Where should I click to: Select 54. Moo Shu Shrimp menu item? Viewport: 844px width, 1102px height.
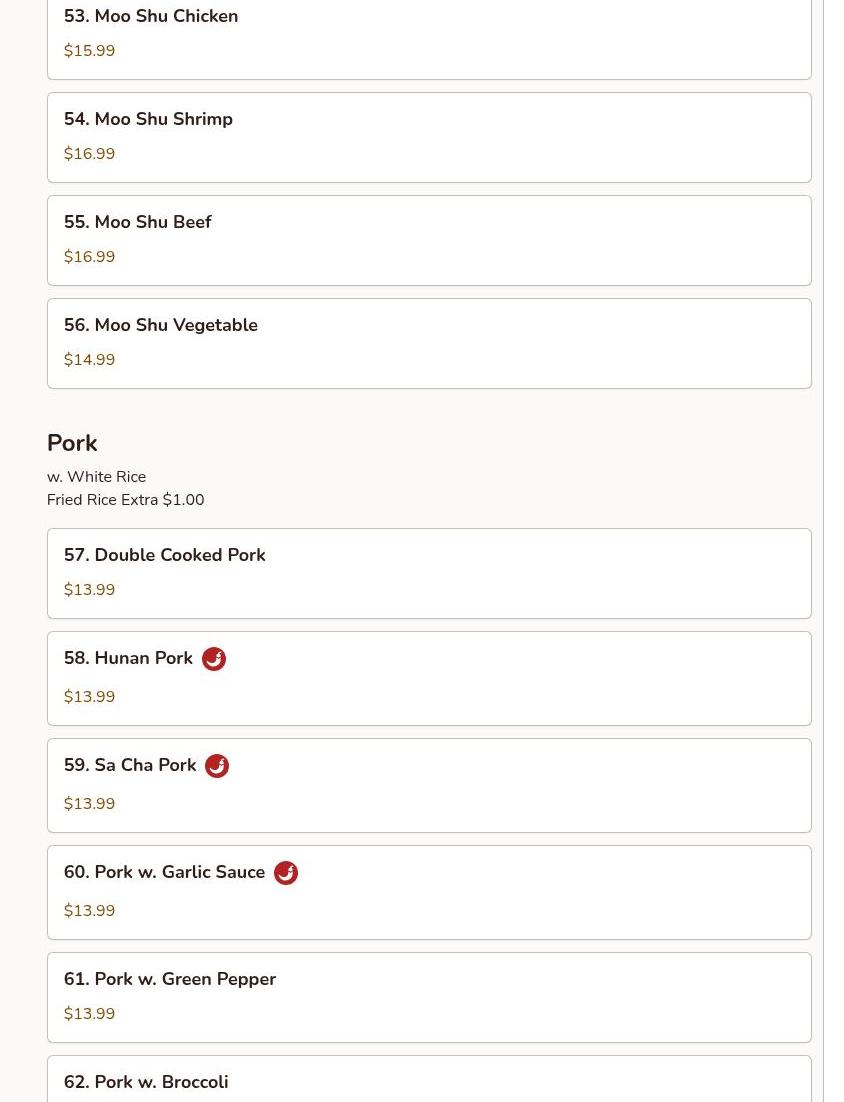[429, 138]
